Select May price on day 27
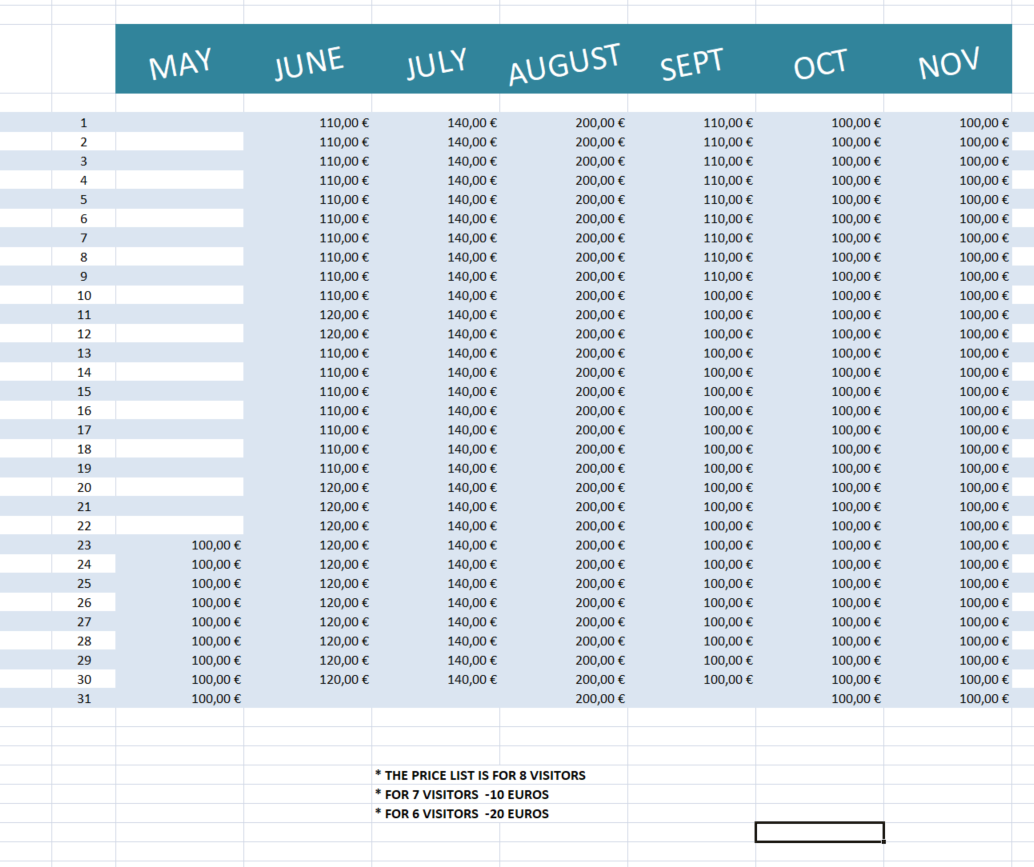Screen dimensions: 1034x867 216,622
